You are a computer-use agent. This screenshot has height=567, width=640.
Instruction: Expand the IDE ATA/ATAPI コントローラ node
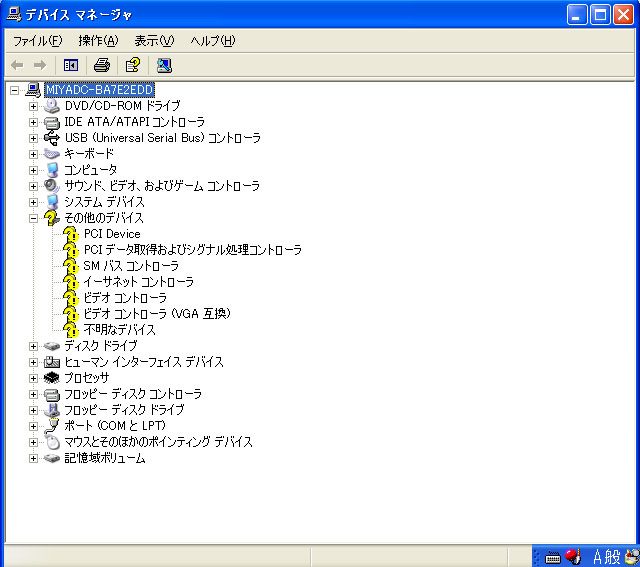click(33, 122)
